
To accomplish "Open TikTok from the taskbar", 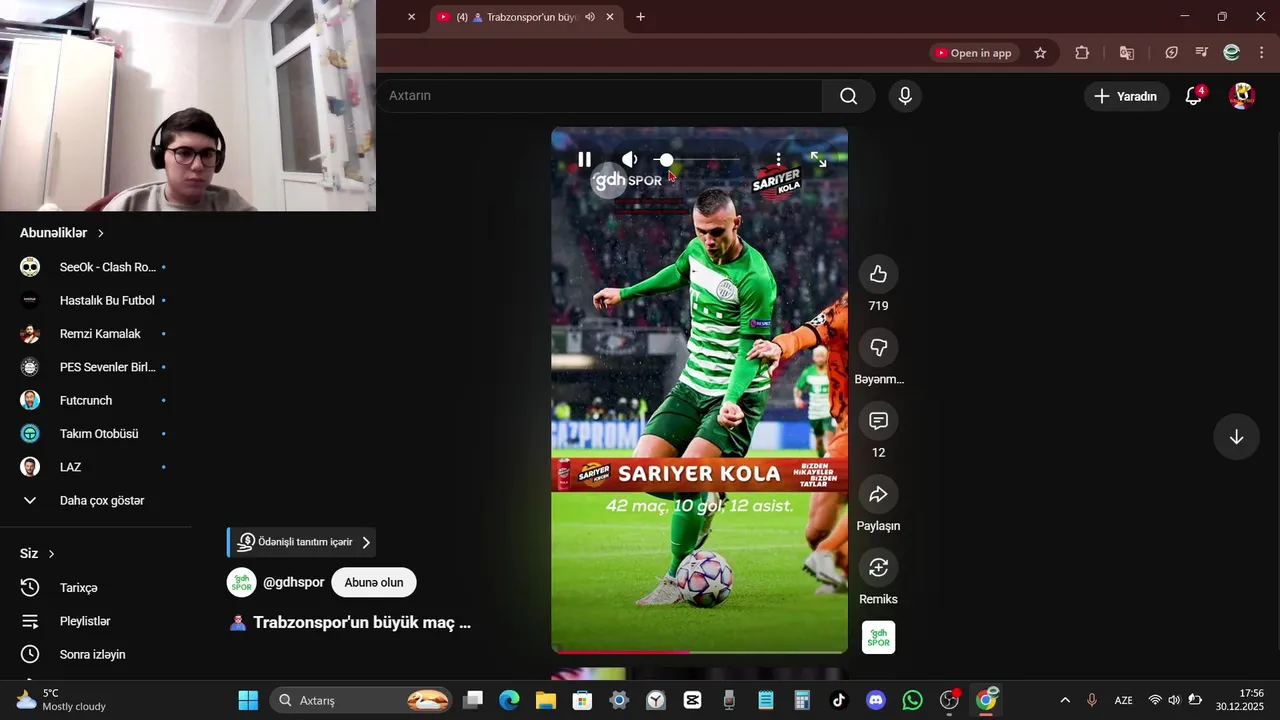I will click(x=839, y=700).
